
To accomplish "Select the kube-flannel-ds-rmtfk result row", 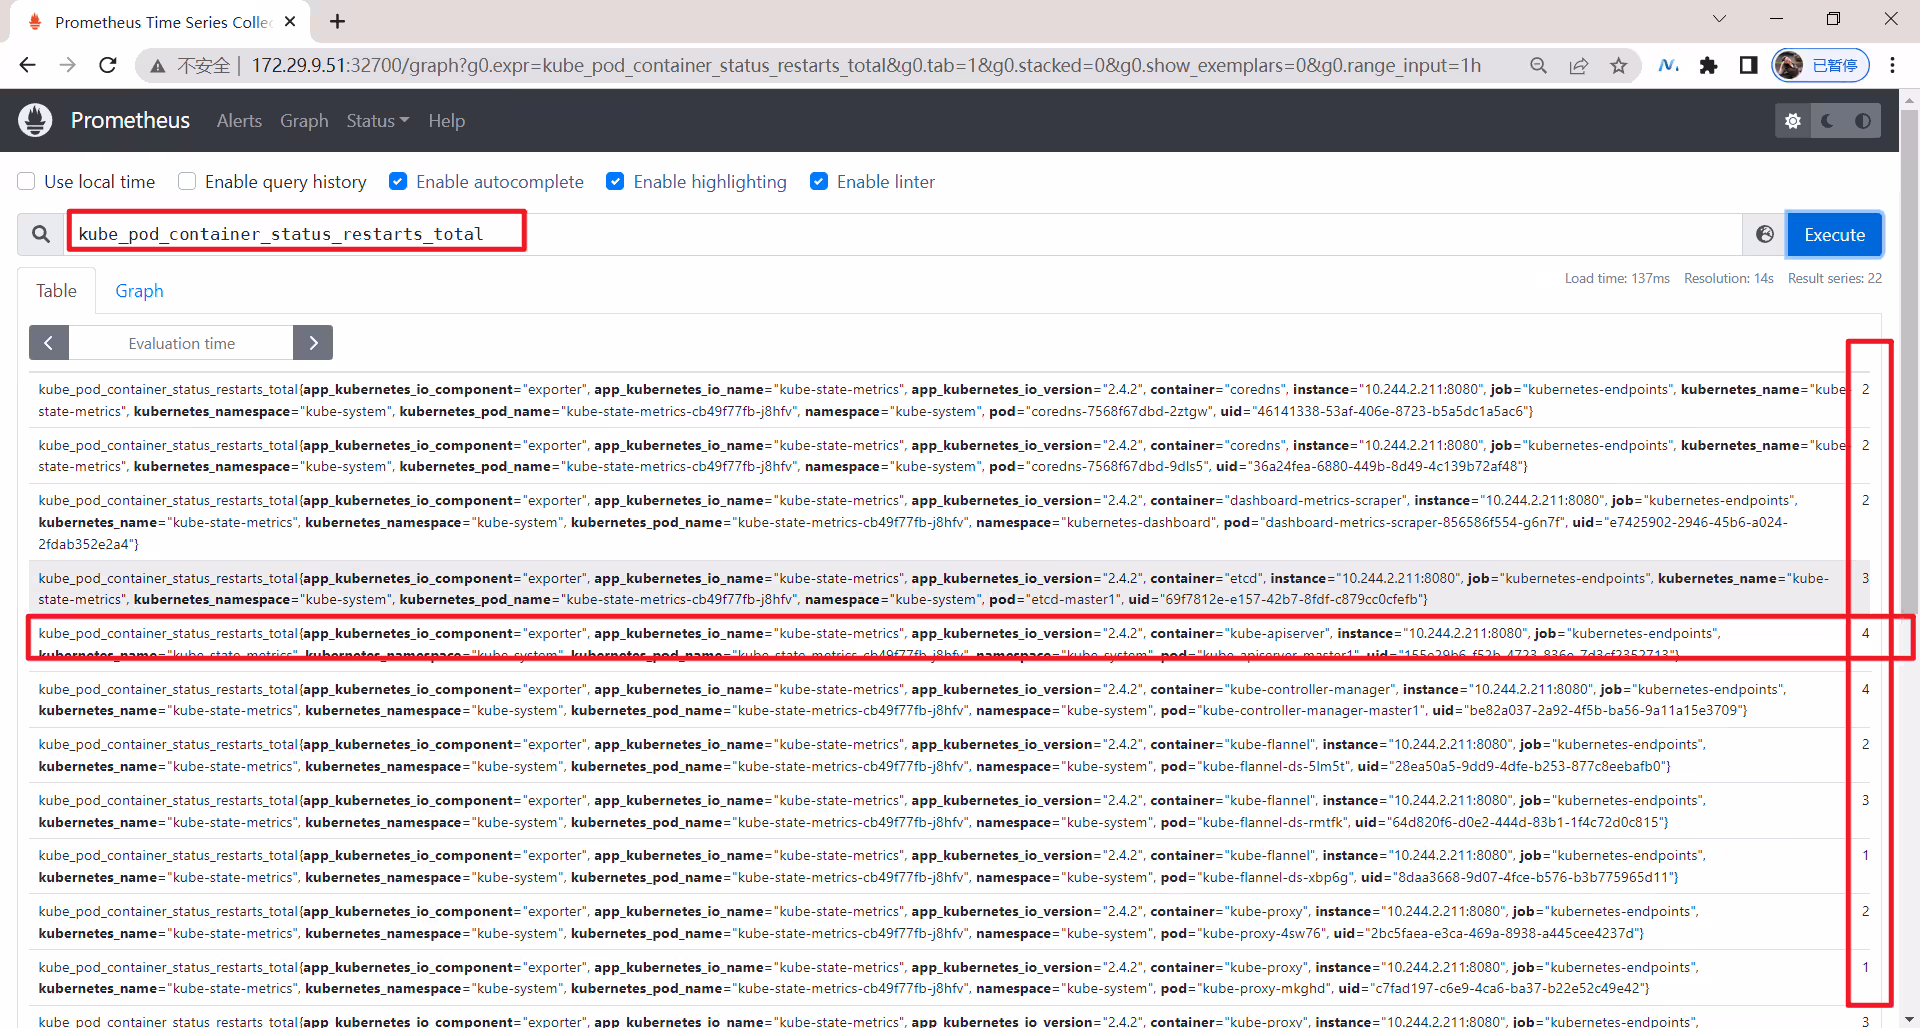I will click(950, 811).
